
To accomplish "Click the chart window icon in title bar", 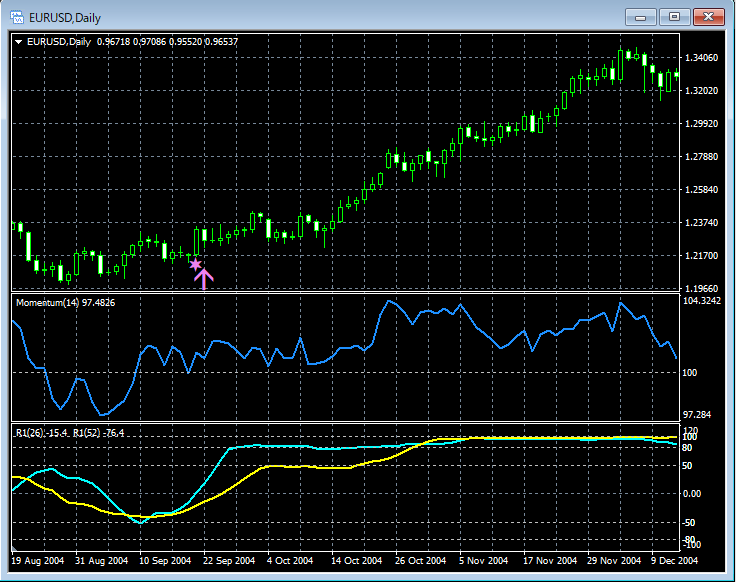I will tap(17, 17).
